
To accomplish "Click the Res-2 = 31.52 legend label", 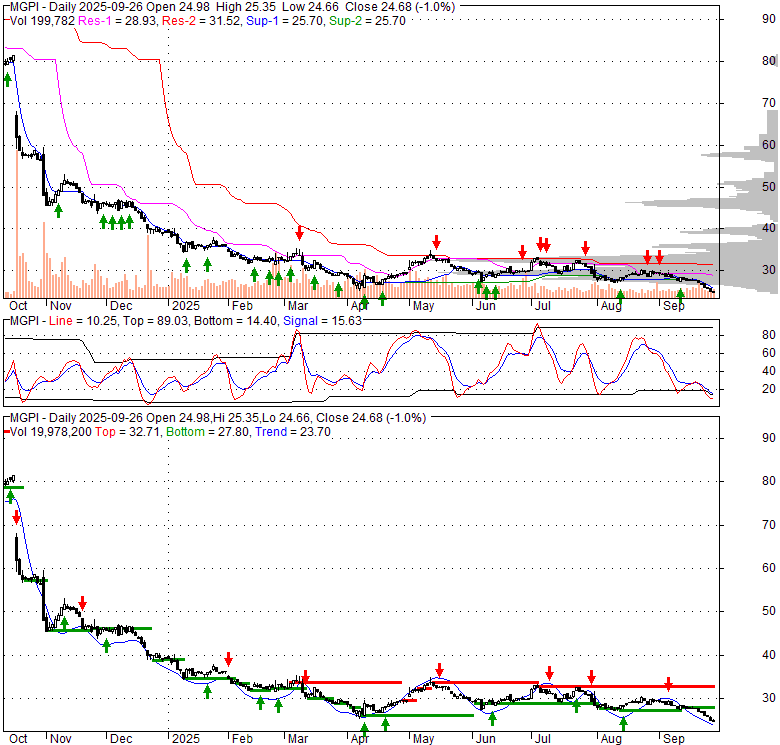I will click(201, 21).
